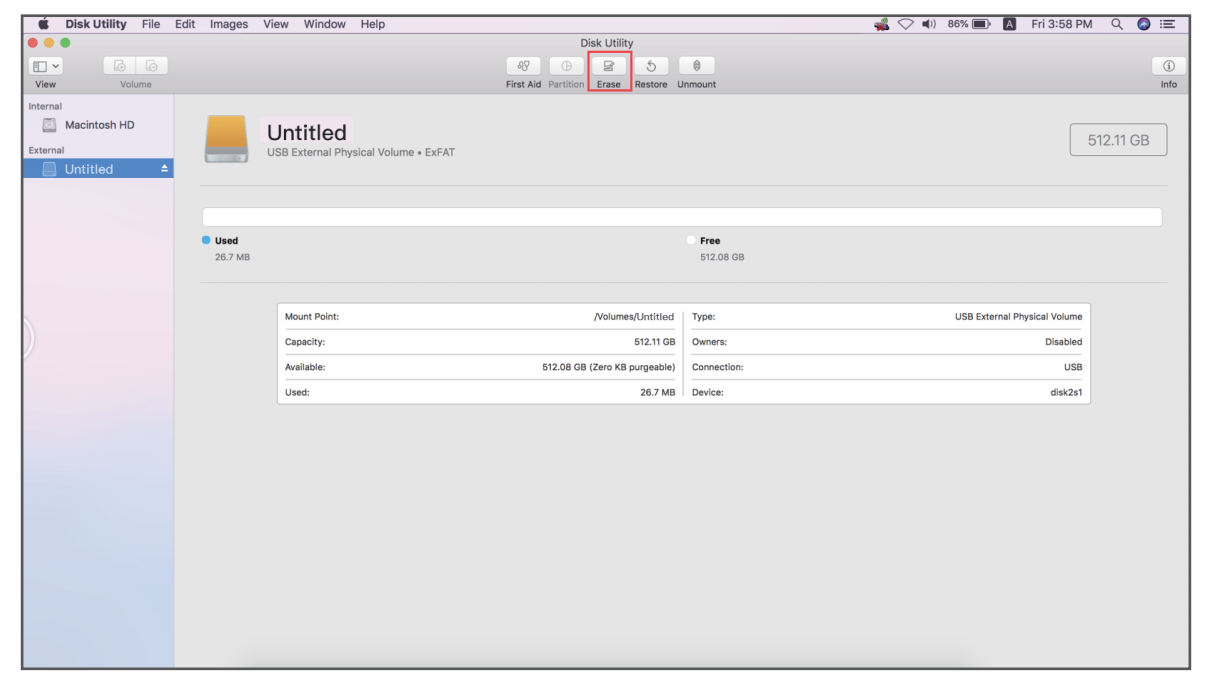Click the remove volume icon
Image resolution: width=1212 pixels, height=689 pixels.
(152, 66)
